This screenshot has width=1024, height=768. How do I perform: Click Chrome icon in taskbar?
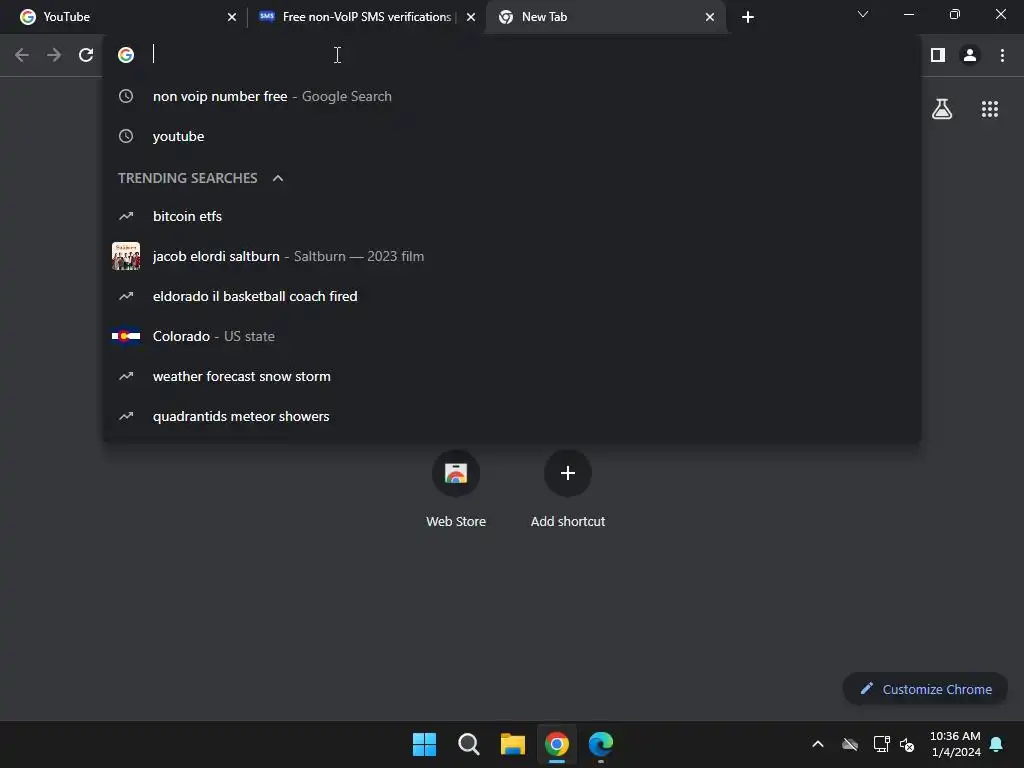click(557, 744)
